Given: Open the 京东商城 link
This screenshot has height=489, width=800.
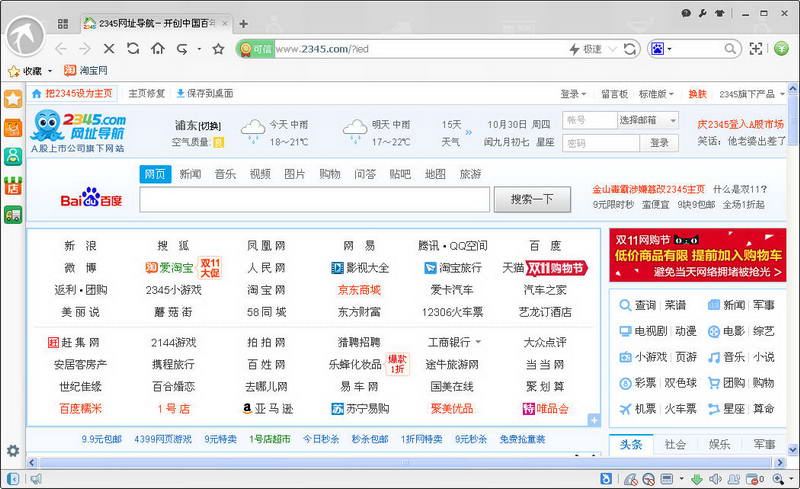Looking at the screenshot, I should (x=359, y=290).
